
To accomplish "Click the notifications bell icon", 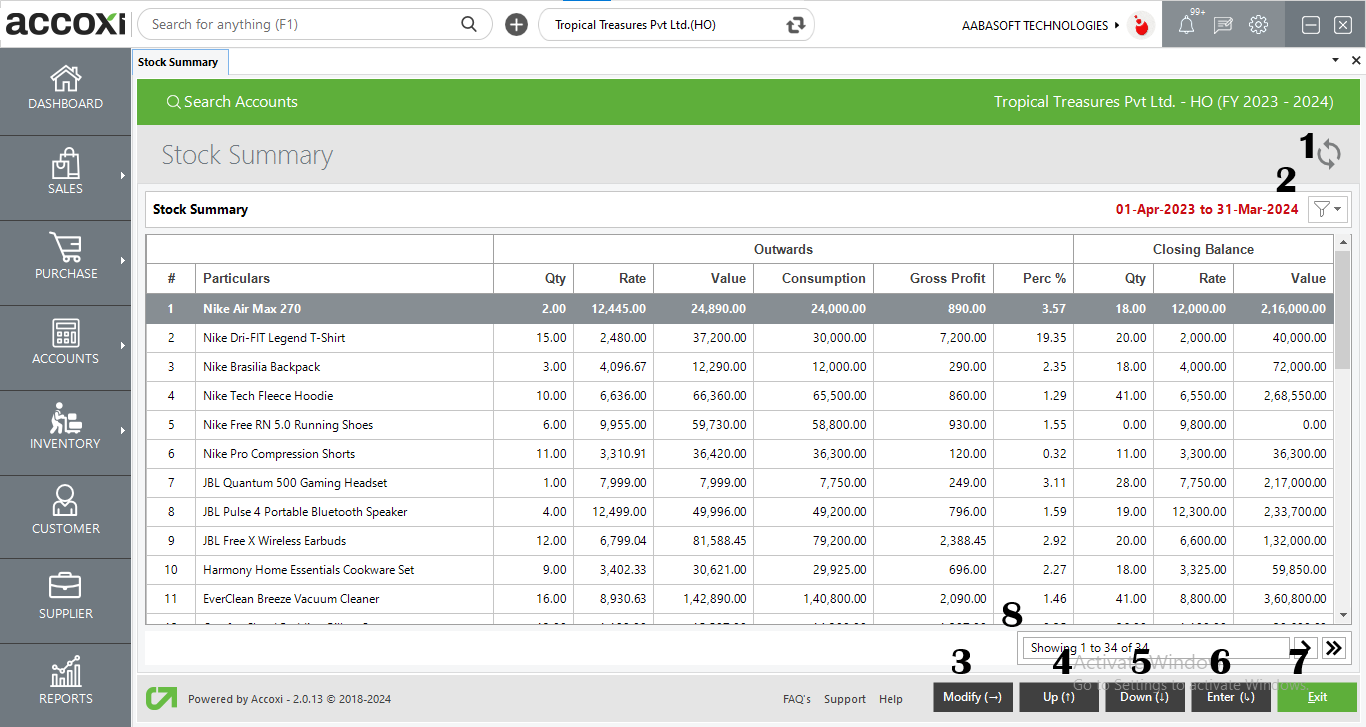I will [x=1186, y=25].
